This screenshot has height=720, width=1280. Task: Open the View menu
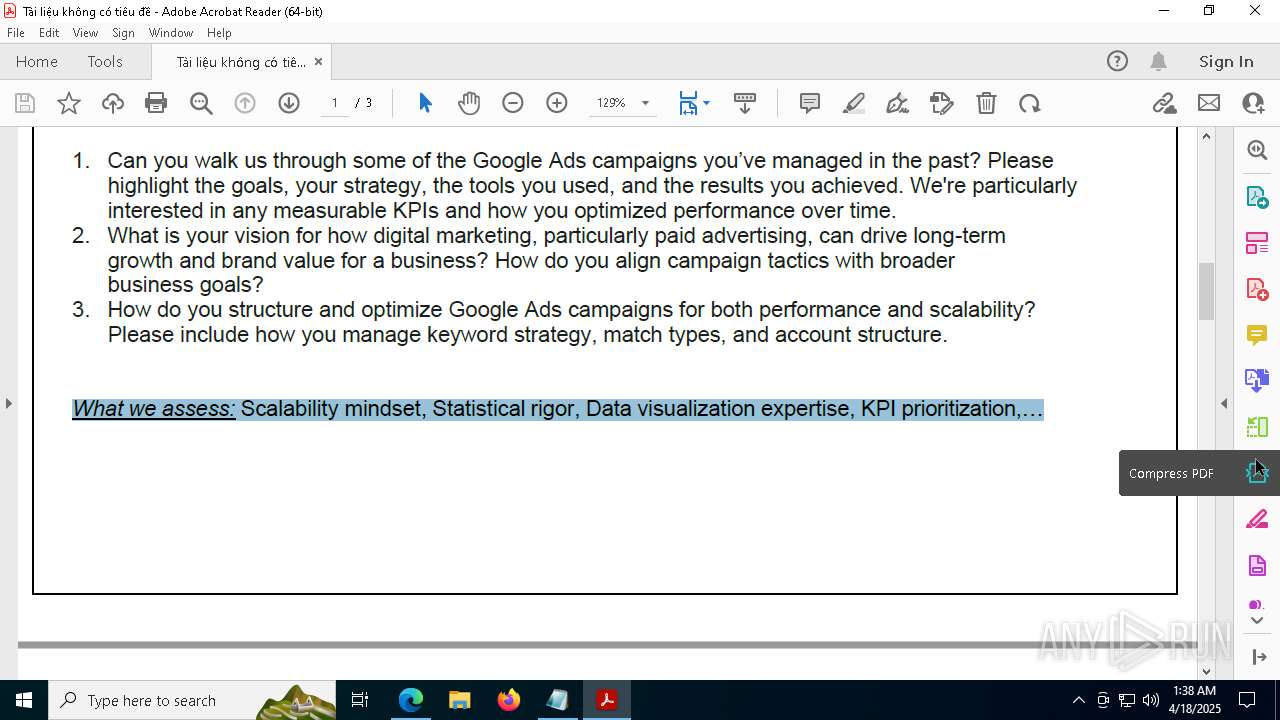click(85, 33)
